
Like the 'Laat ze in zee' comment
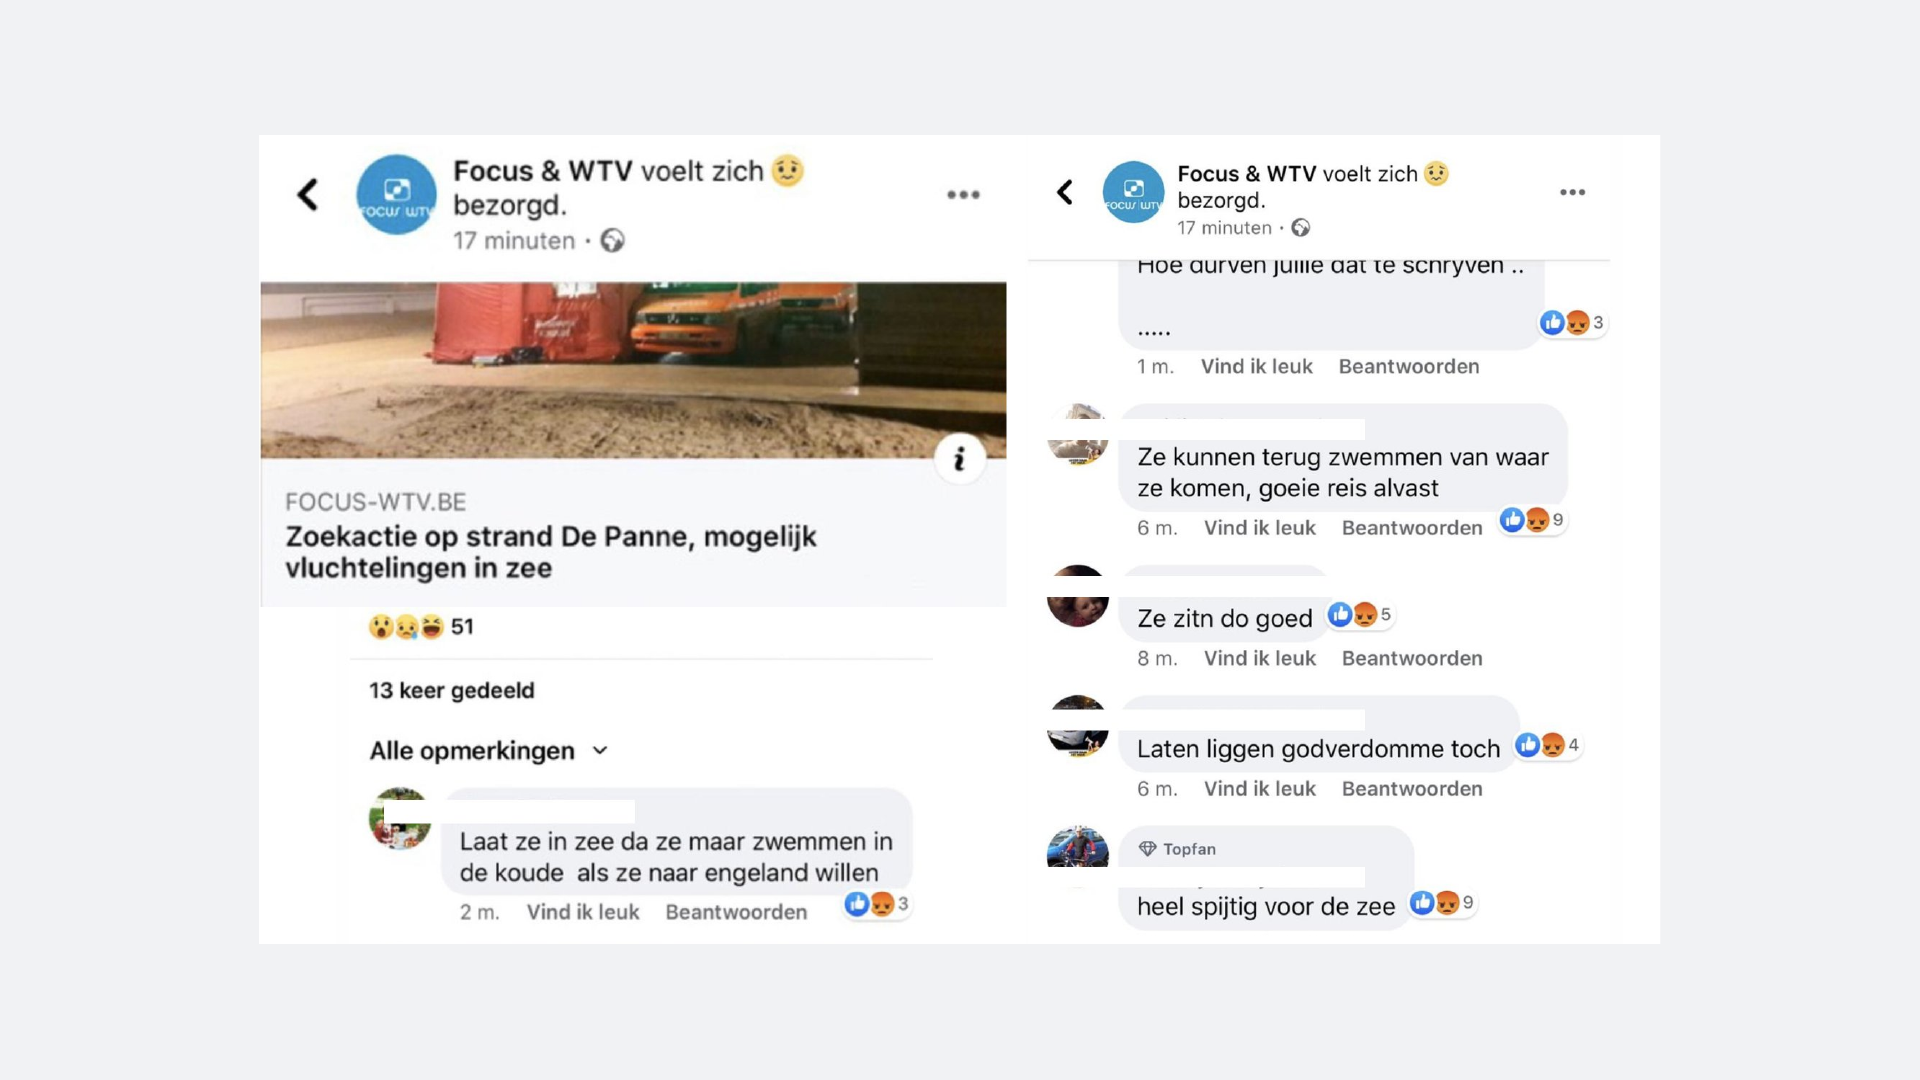click(583, 912)
